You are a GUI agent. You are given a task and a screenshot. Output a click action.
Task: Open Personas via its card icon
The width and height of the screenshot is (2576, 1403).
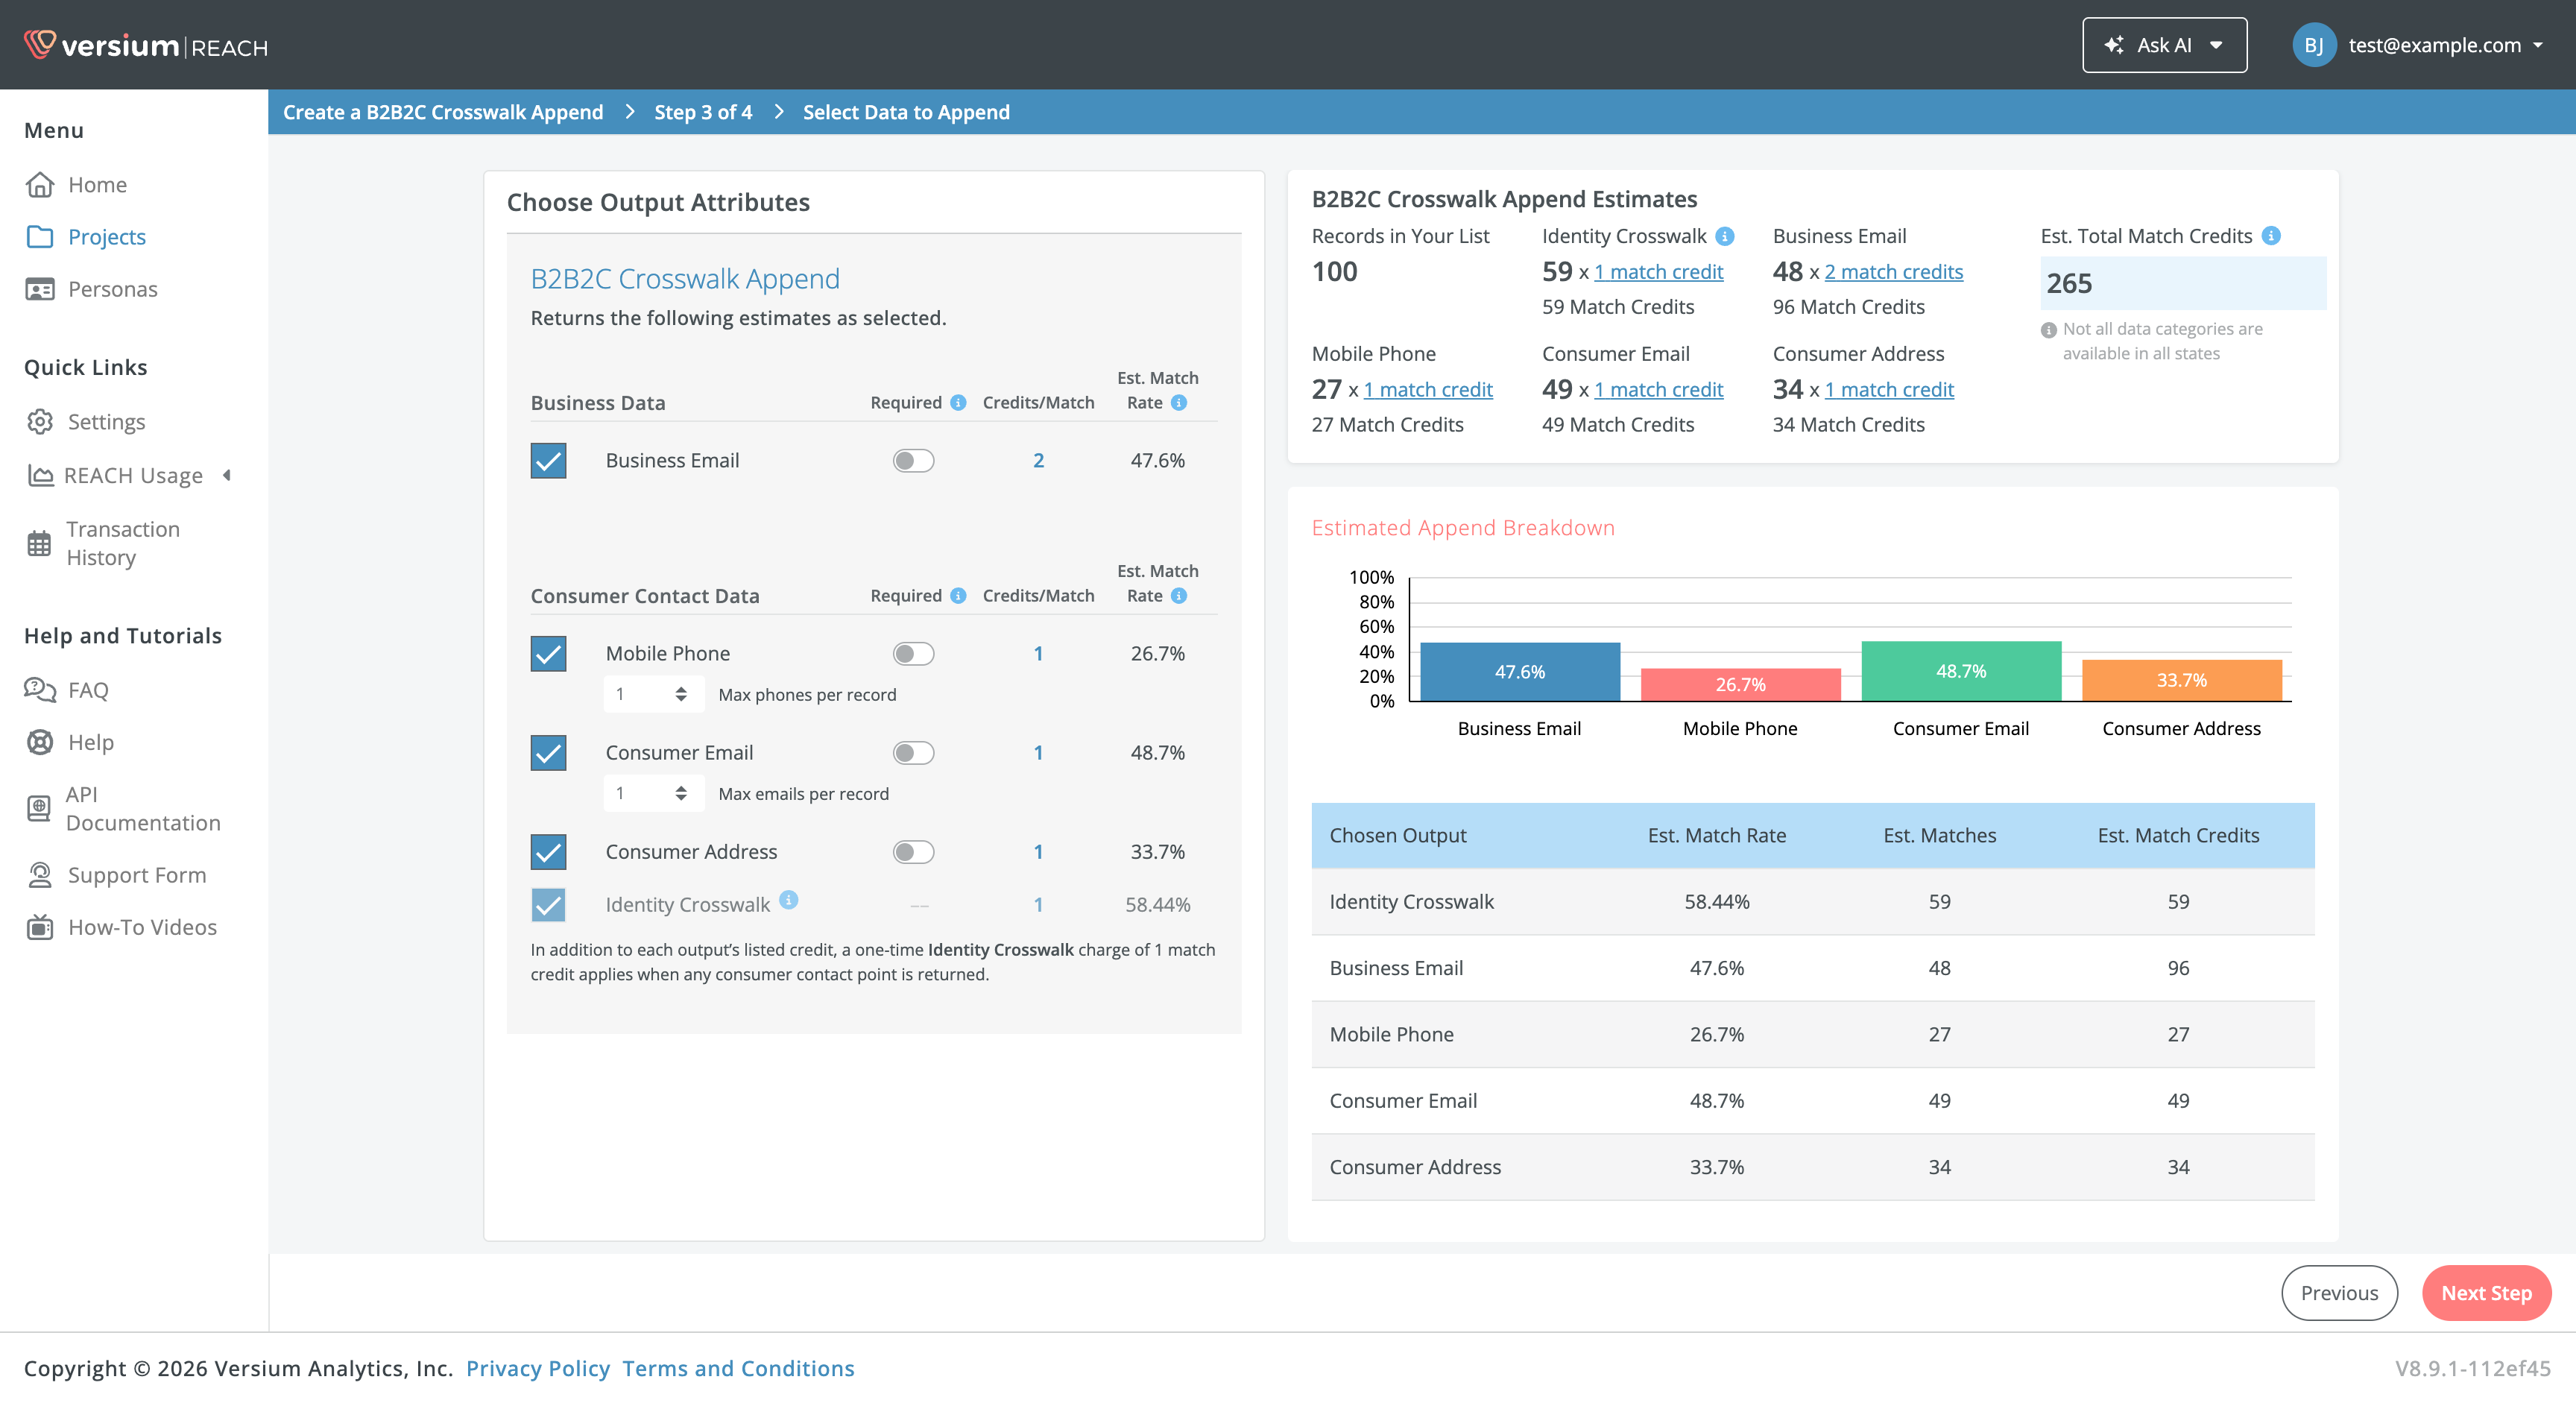40,289
